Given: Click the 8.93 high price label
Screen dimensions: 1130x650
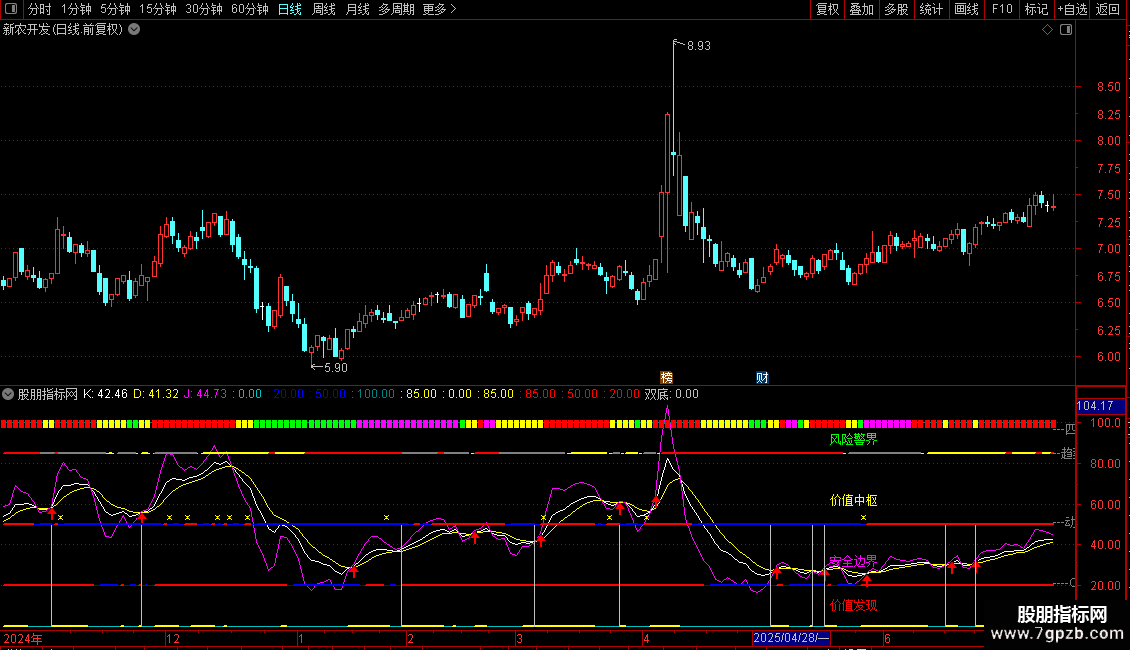Looking at the screenshot, I should pos(698,46).
